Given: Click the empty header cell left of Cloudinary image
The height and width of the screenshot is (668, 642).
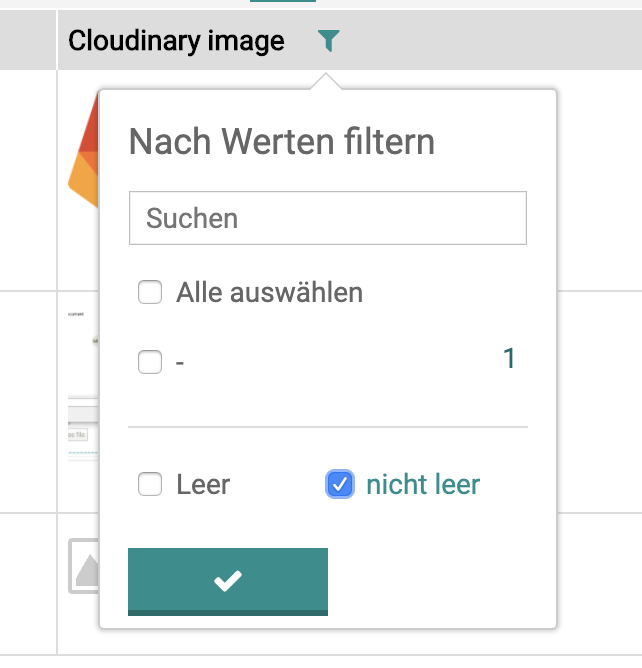Looking at the screenshot, I should click(28, 40).
